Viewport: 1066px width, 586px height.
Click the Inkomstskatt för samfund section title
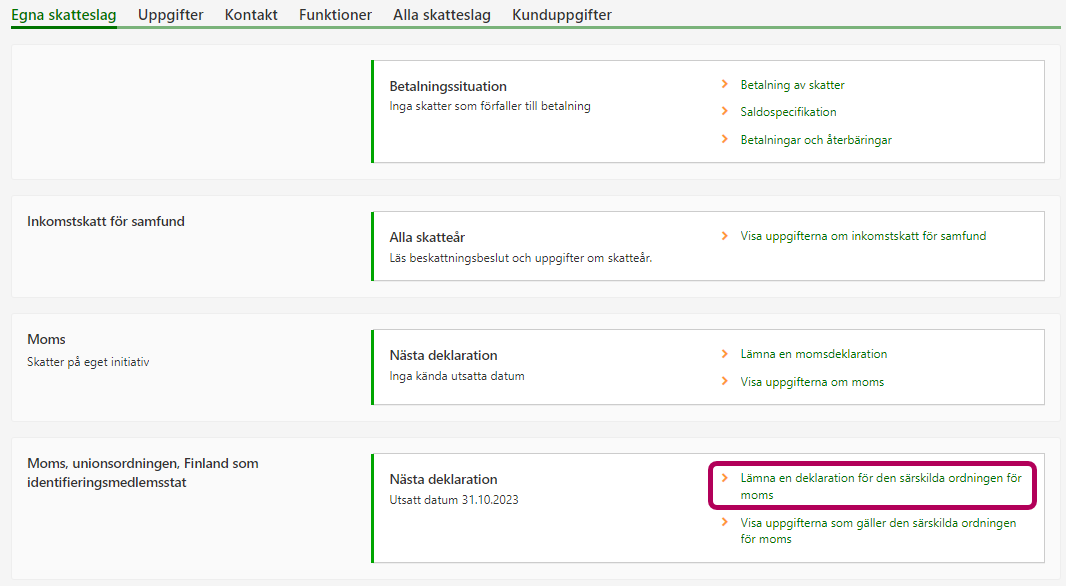pyautogui.click(x=106, y=221)
